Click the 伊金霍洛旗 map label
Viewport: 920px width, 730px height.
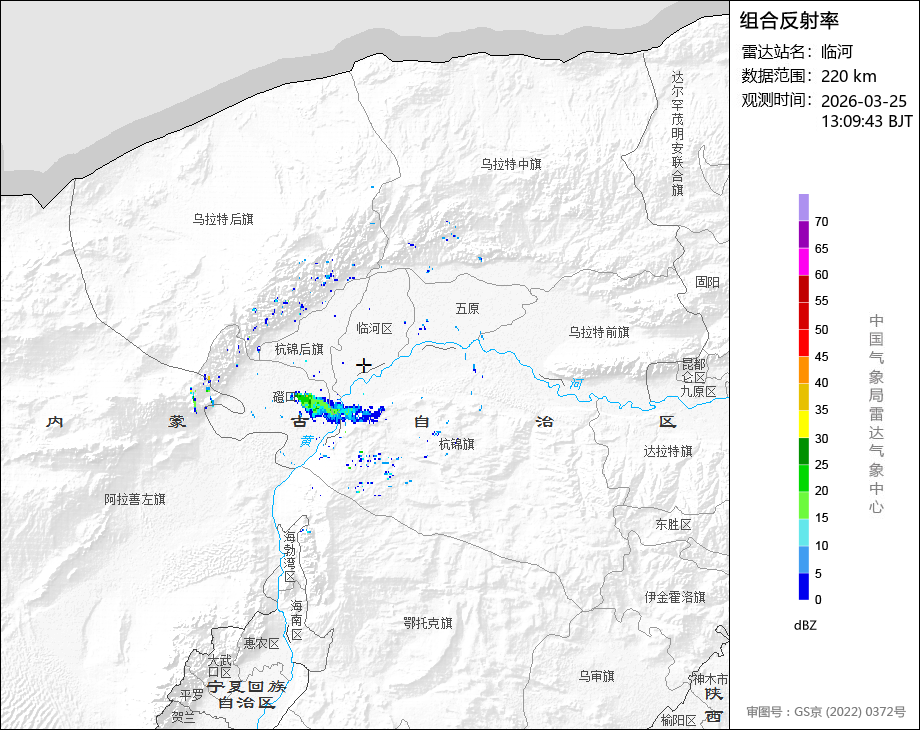coord(675,597)
